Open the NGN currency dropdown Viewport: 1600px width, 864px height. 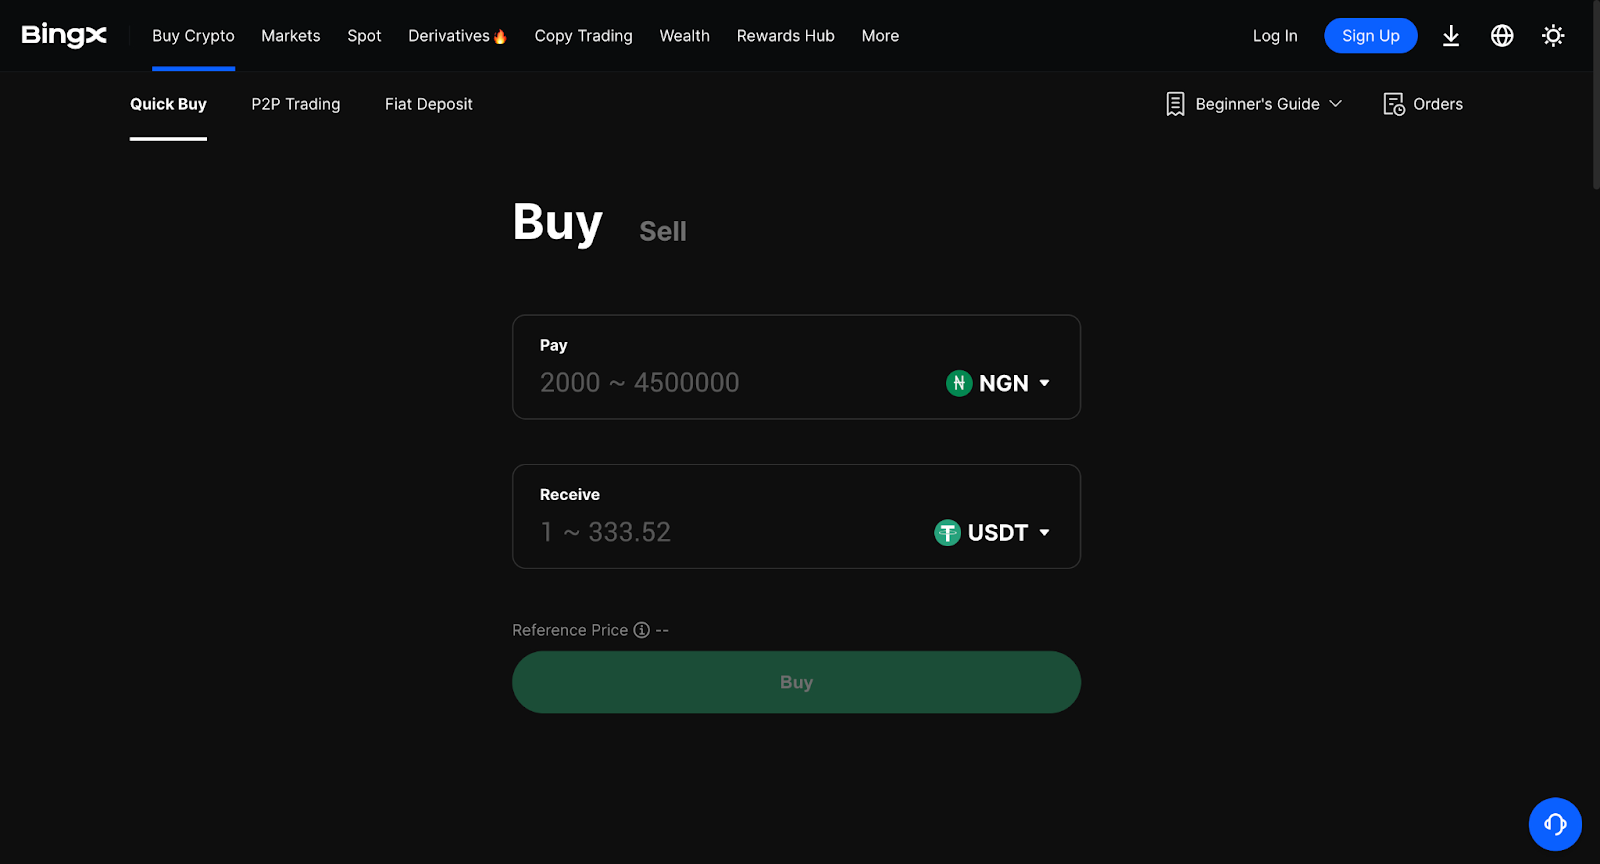coord(998,383)
